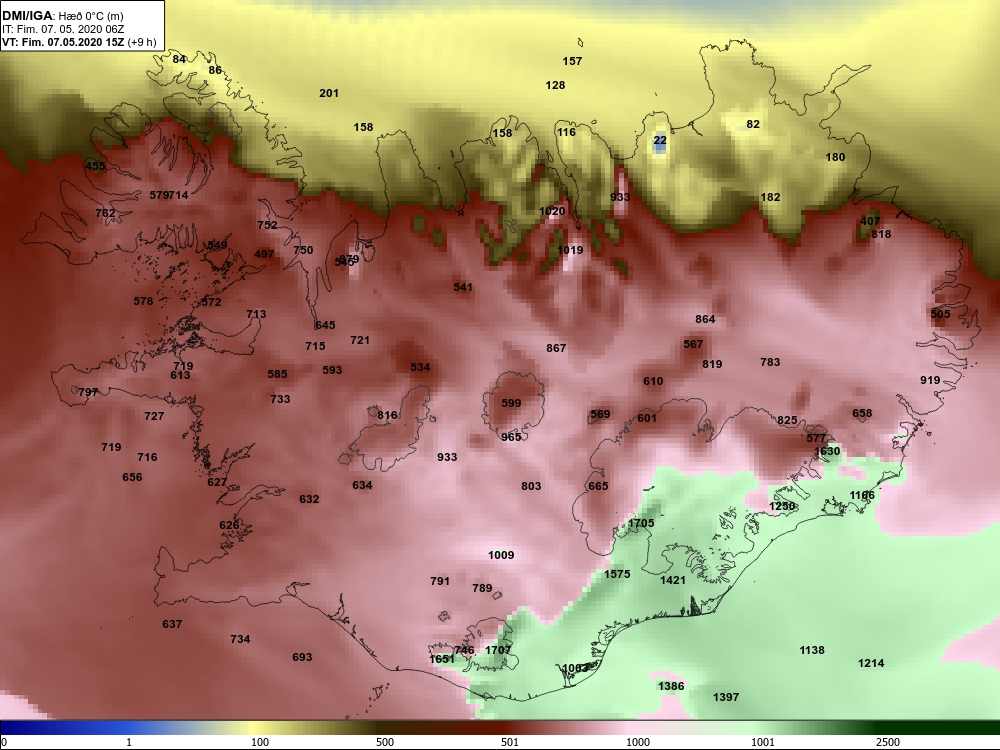
Task: Click the map value 1707
Action: point(498,650)
